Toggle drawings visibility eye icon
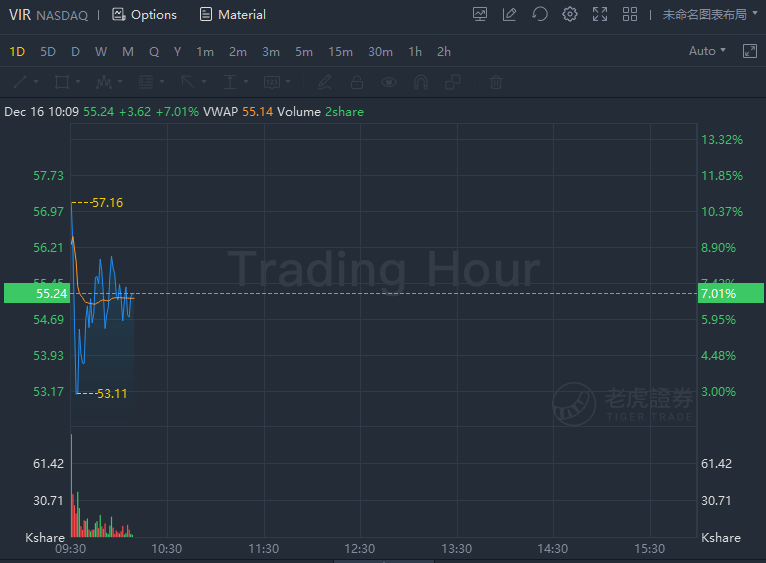766x563 pixels. click(389, 82)
